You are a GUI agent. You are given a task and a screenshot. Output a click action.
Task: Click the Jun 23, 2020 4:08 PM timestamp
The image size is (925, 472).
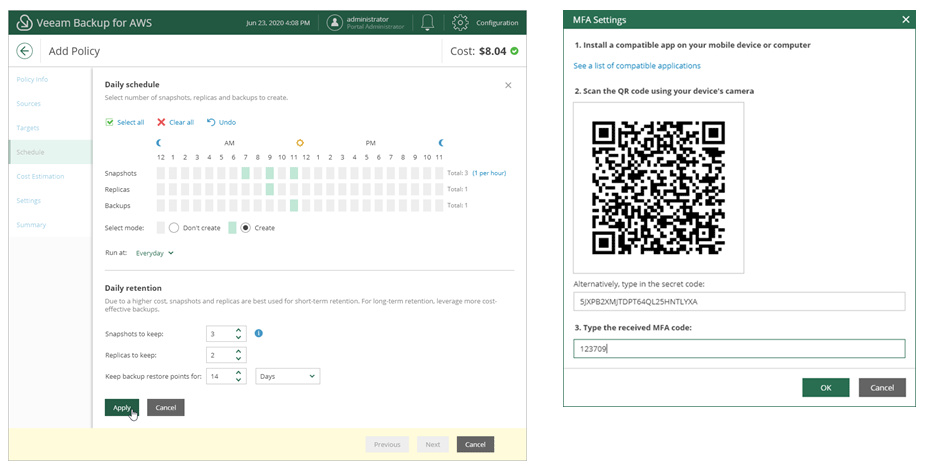click(278, 23)
